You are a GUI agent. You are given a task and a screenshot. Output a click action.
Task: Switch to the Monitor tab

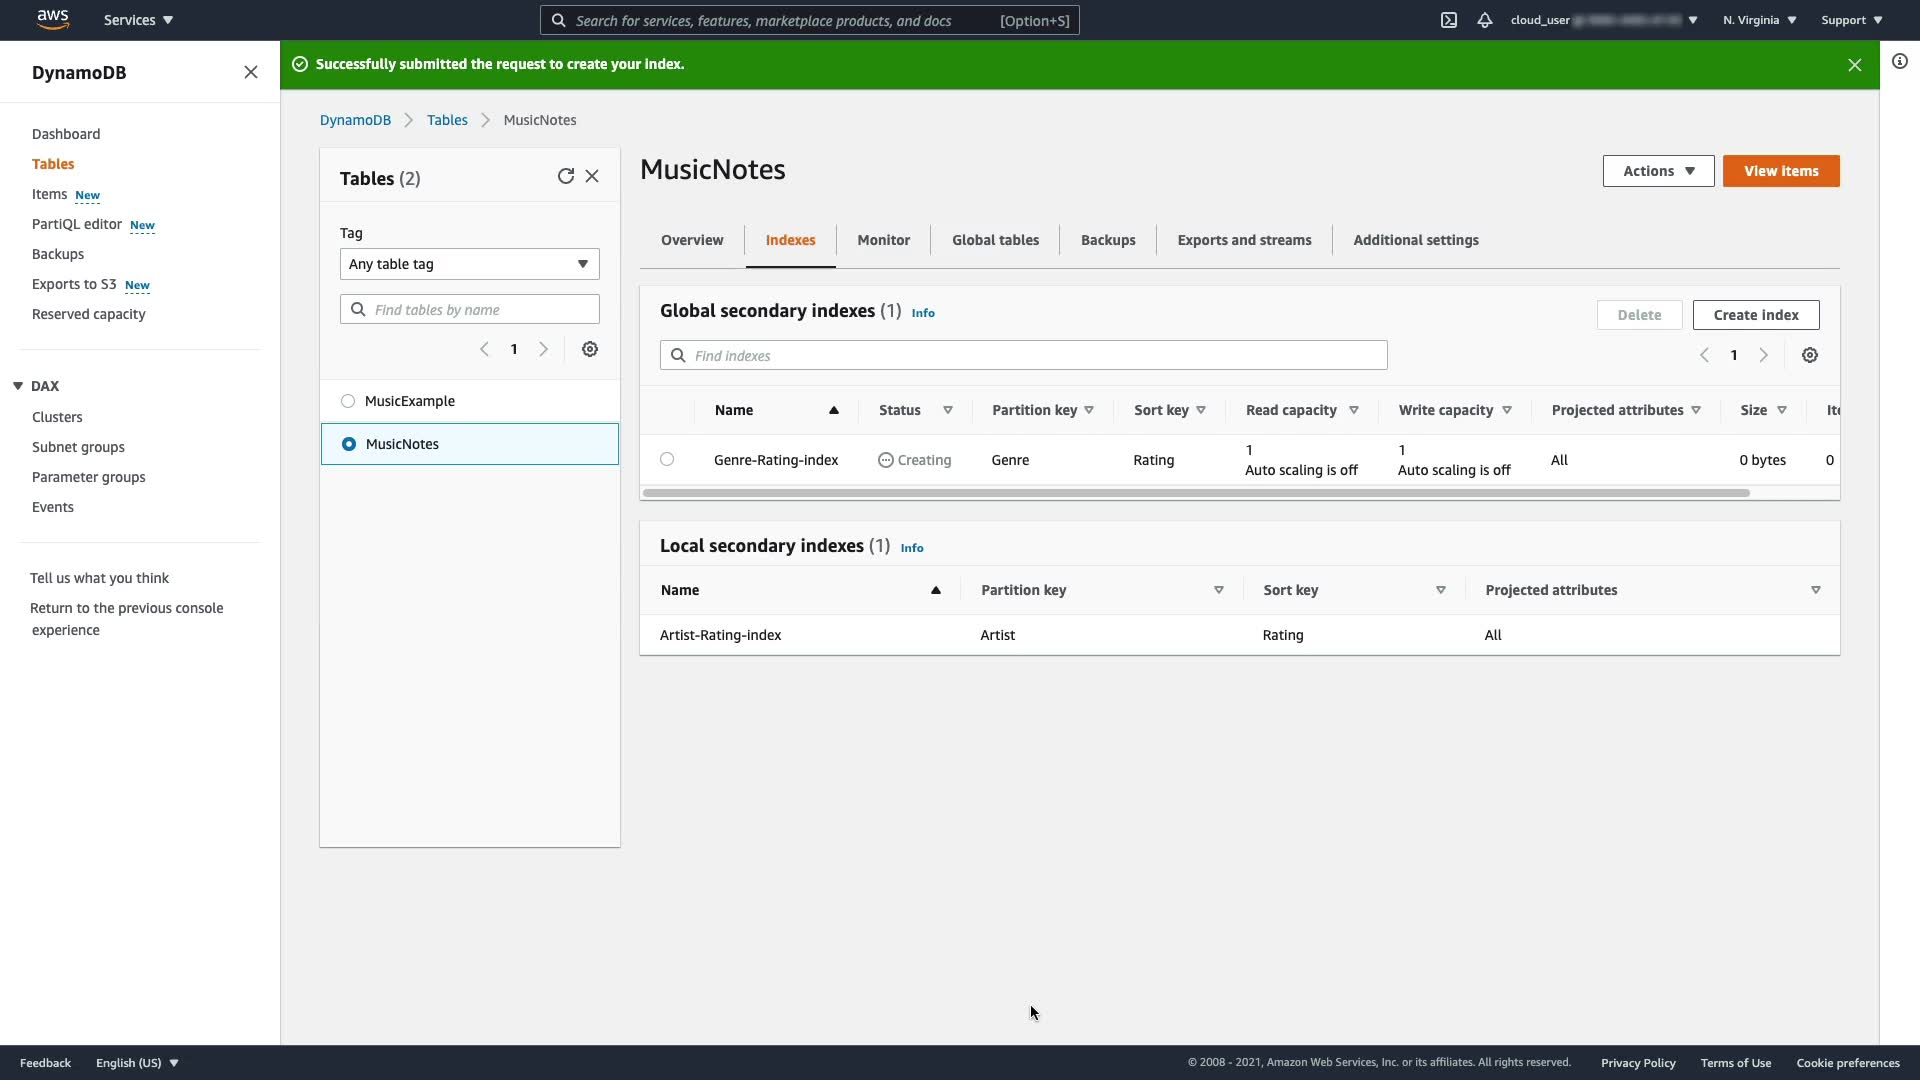pyautogui.click(x=883, y=240)
